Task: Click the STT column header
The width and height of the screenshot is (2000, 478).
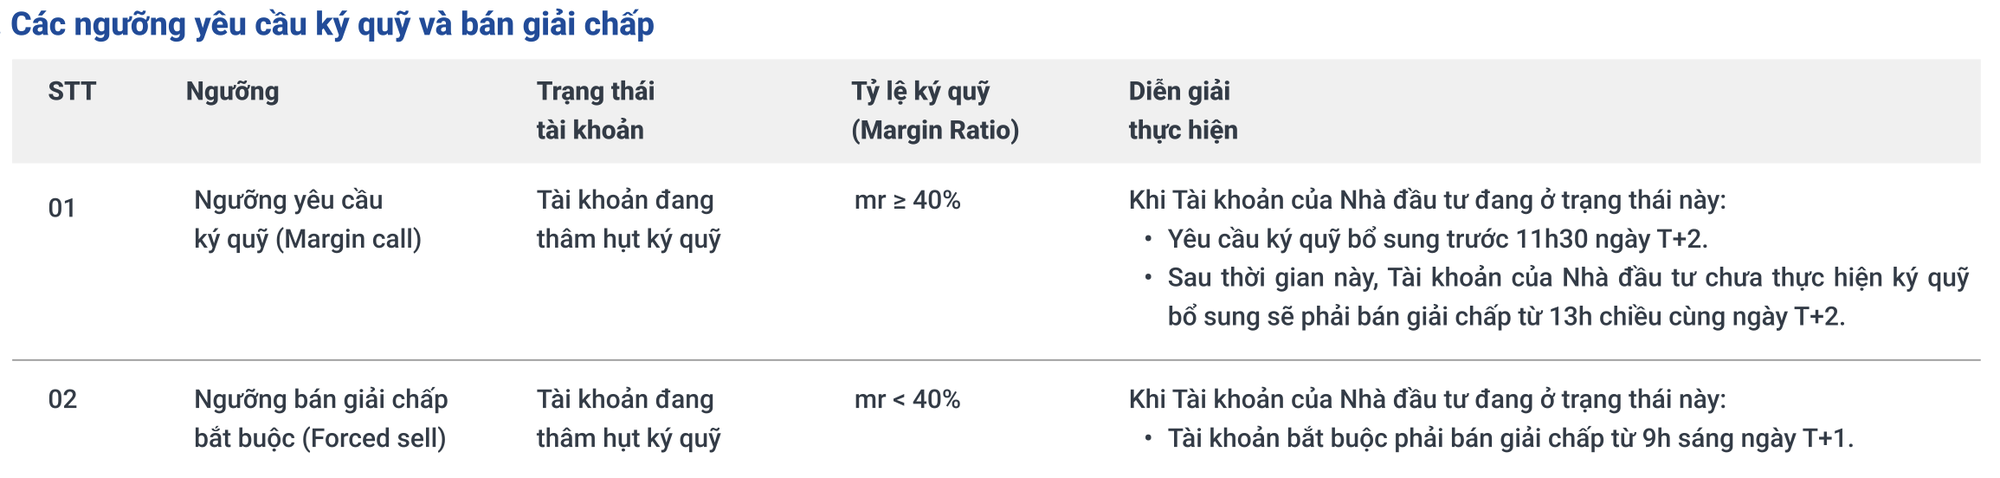Action: point(72,92)
